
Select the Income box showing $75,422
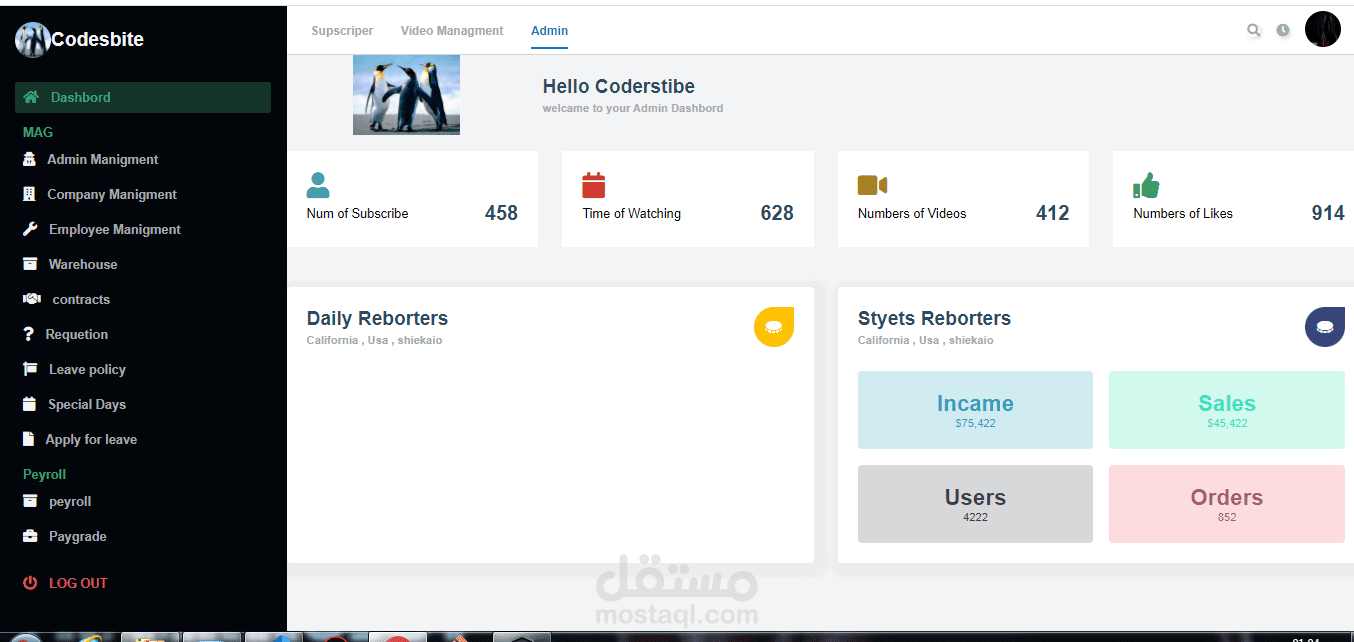pos(975,410)
